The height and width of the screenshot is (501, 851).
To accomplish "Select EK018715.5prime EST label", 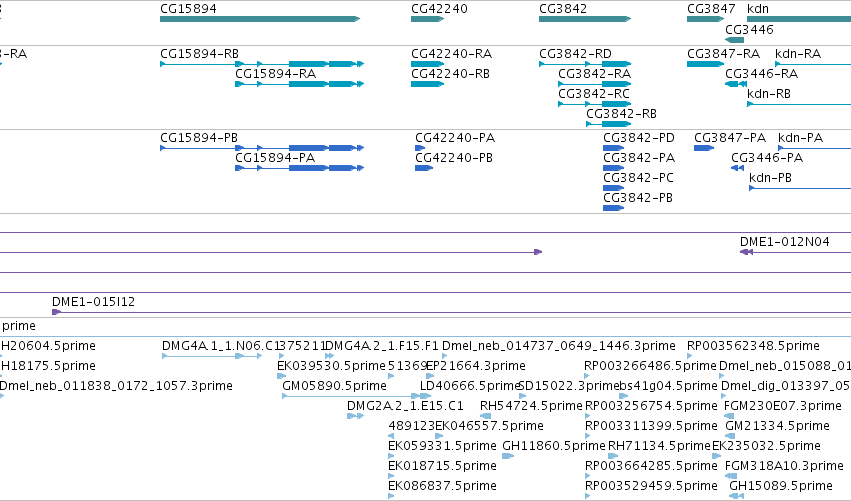I will [442, 466].
